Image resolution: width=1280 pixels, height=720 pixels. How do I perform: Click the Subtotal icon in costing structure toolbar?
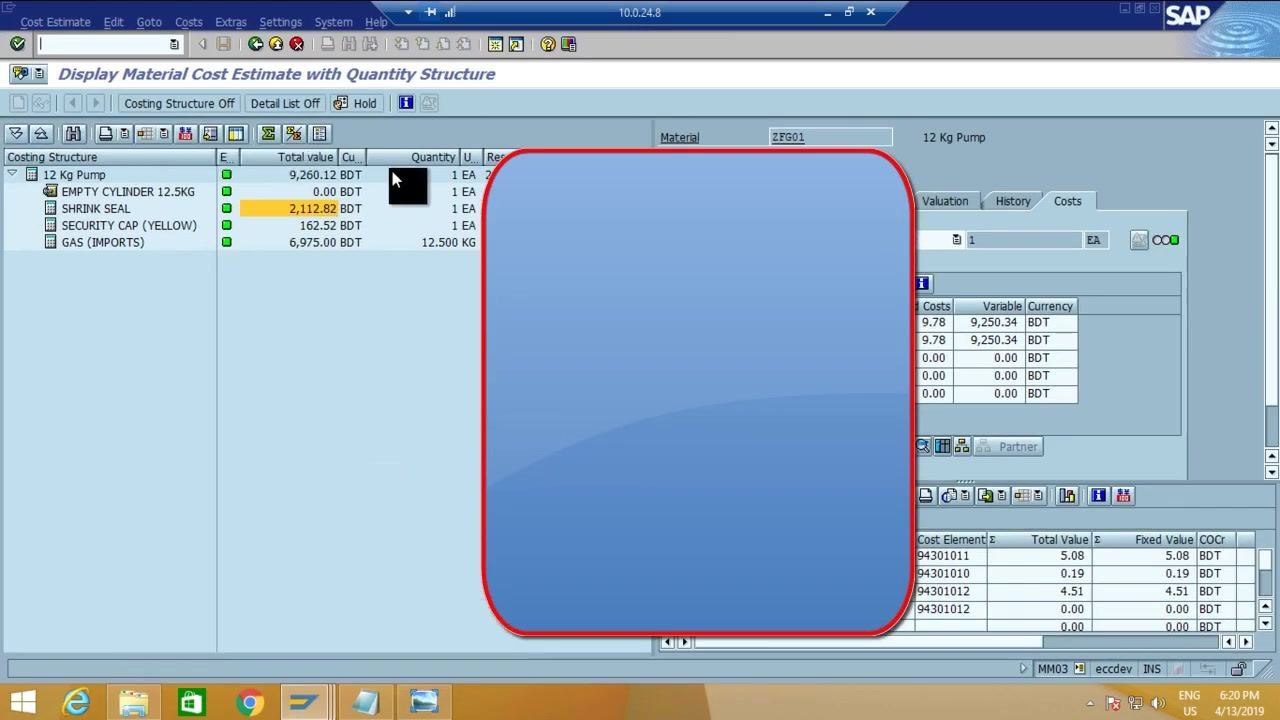click(x=293, y=134)
